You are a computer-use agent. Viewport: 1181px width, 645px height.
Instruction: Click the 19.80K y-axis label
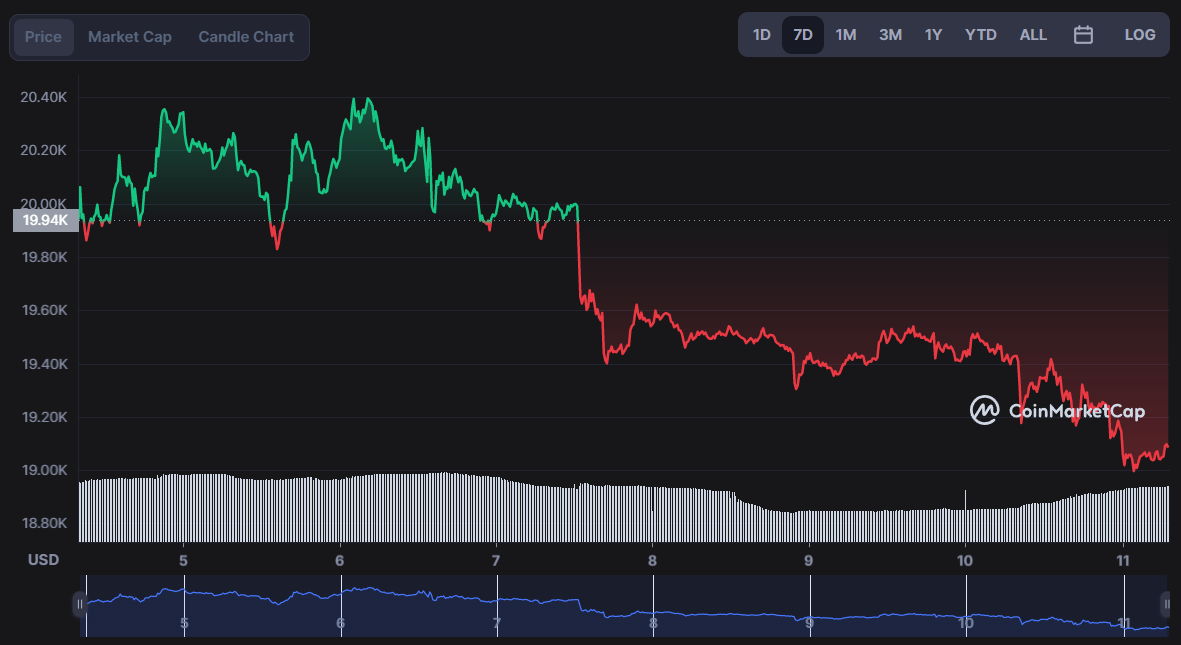[44, 257]
